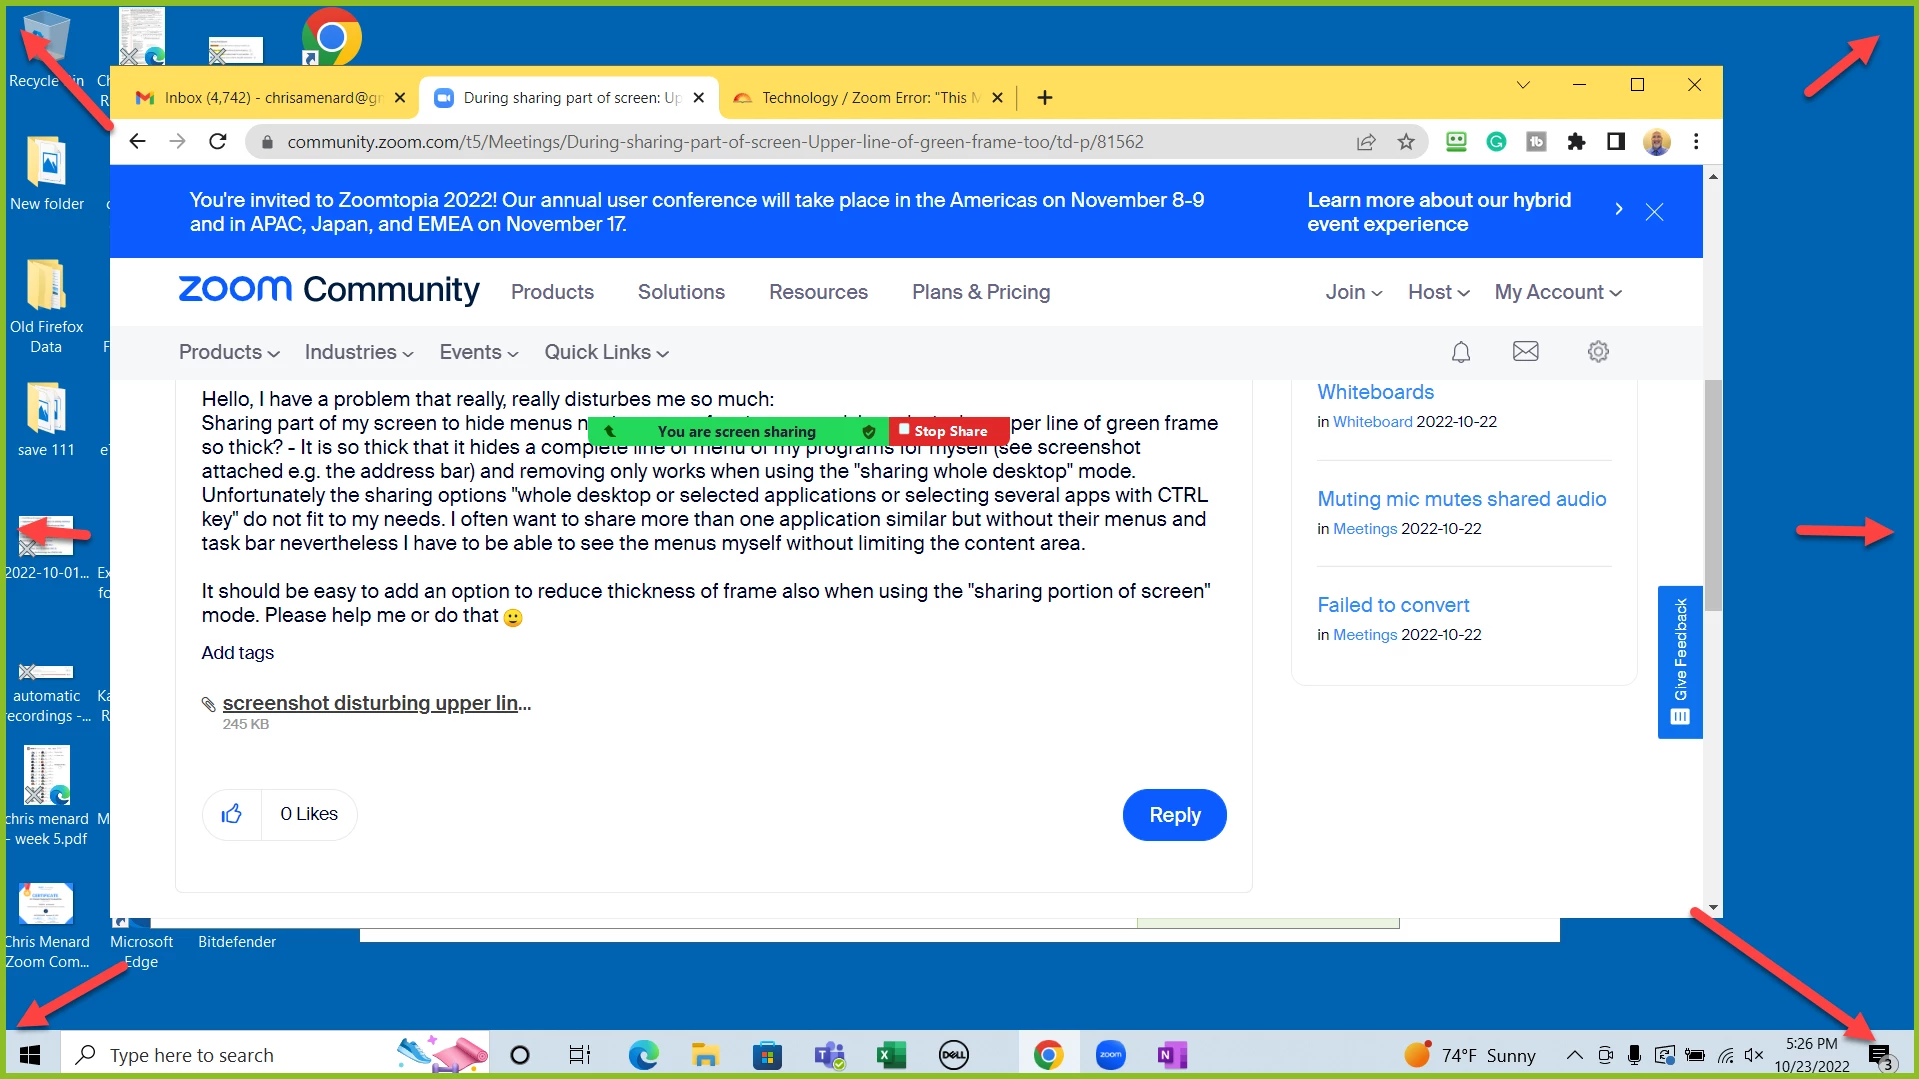
Task: Open the Chrome tab search chevron
Action: 1523,85
